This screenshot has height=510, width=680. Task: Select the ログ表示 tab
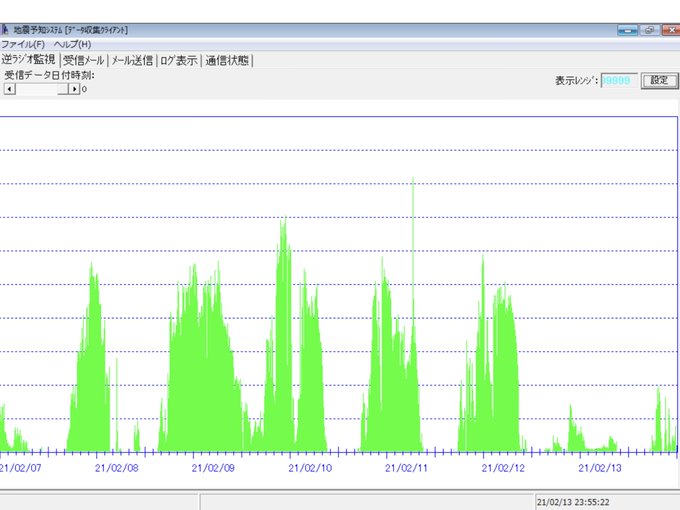pos(179,60)
